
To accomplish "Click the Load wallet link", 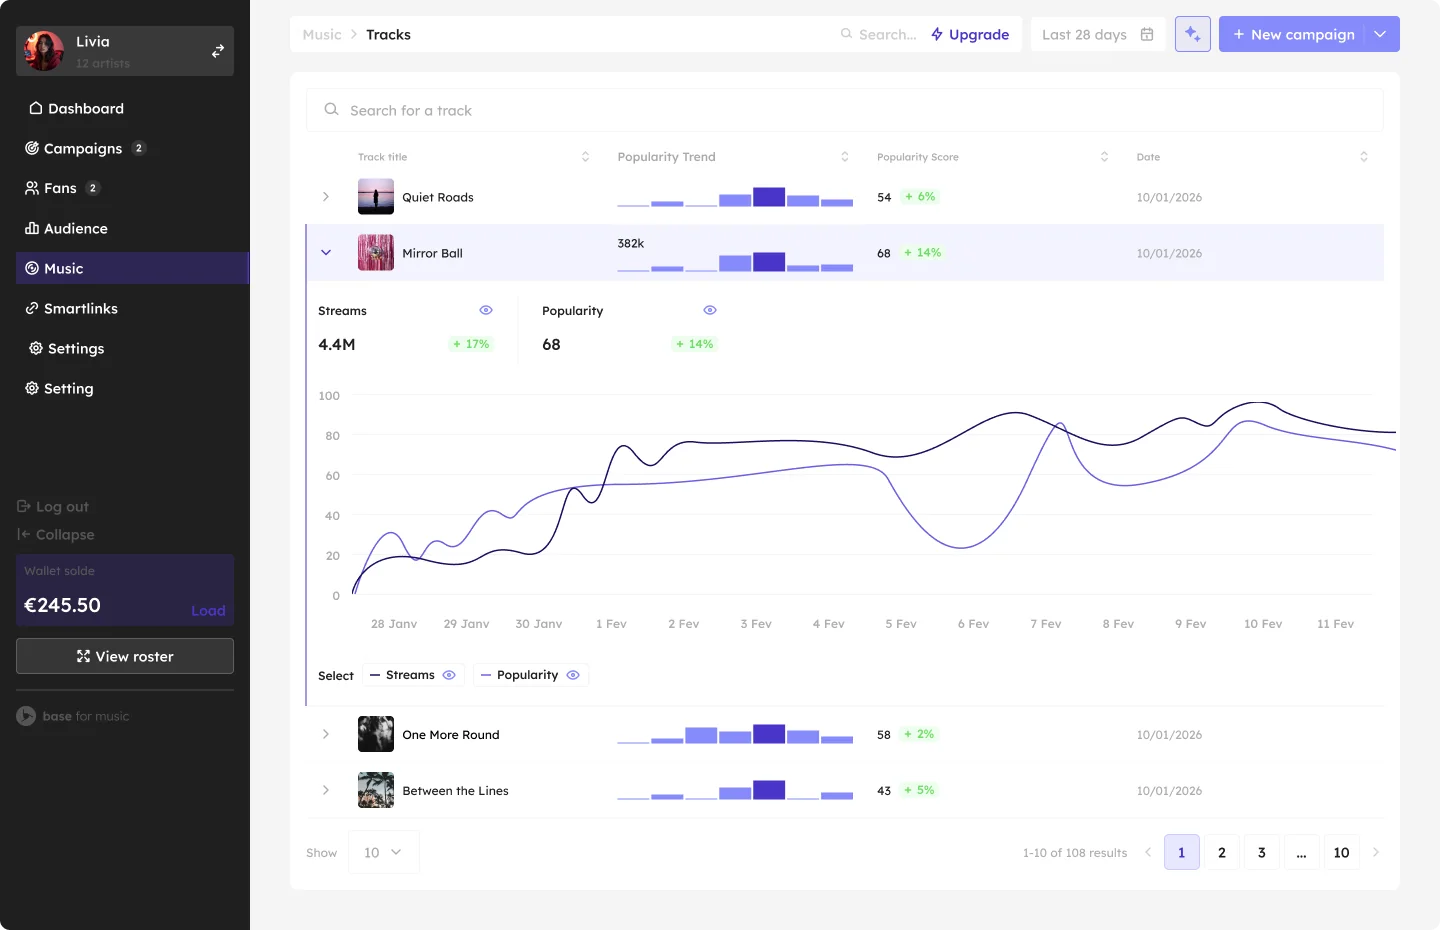I will (208, 610).
